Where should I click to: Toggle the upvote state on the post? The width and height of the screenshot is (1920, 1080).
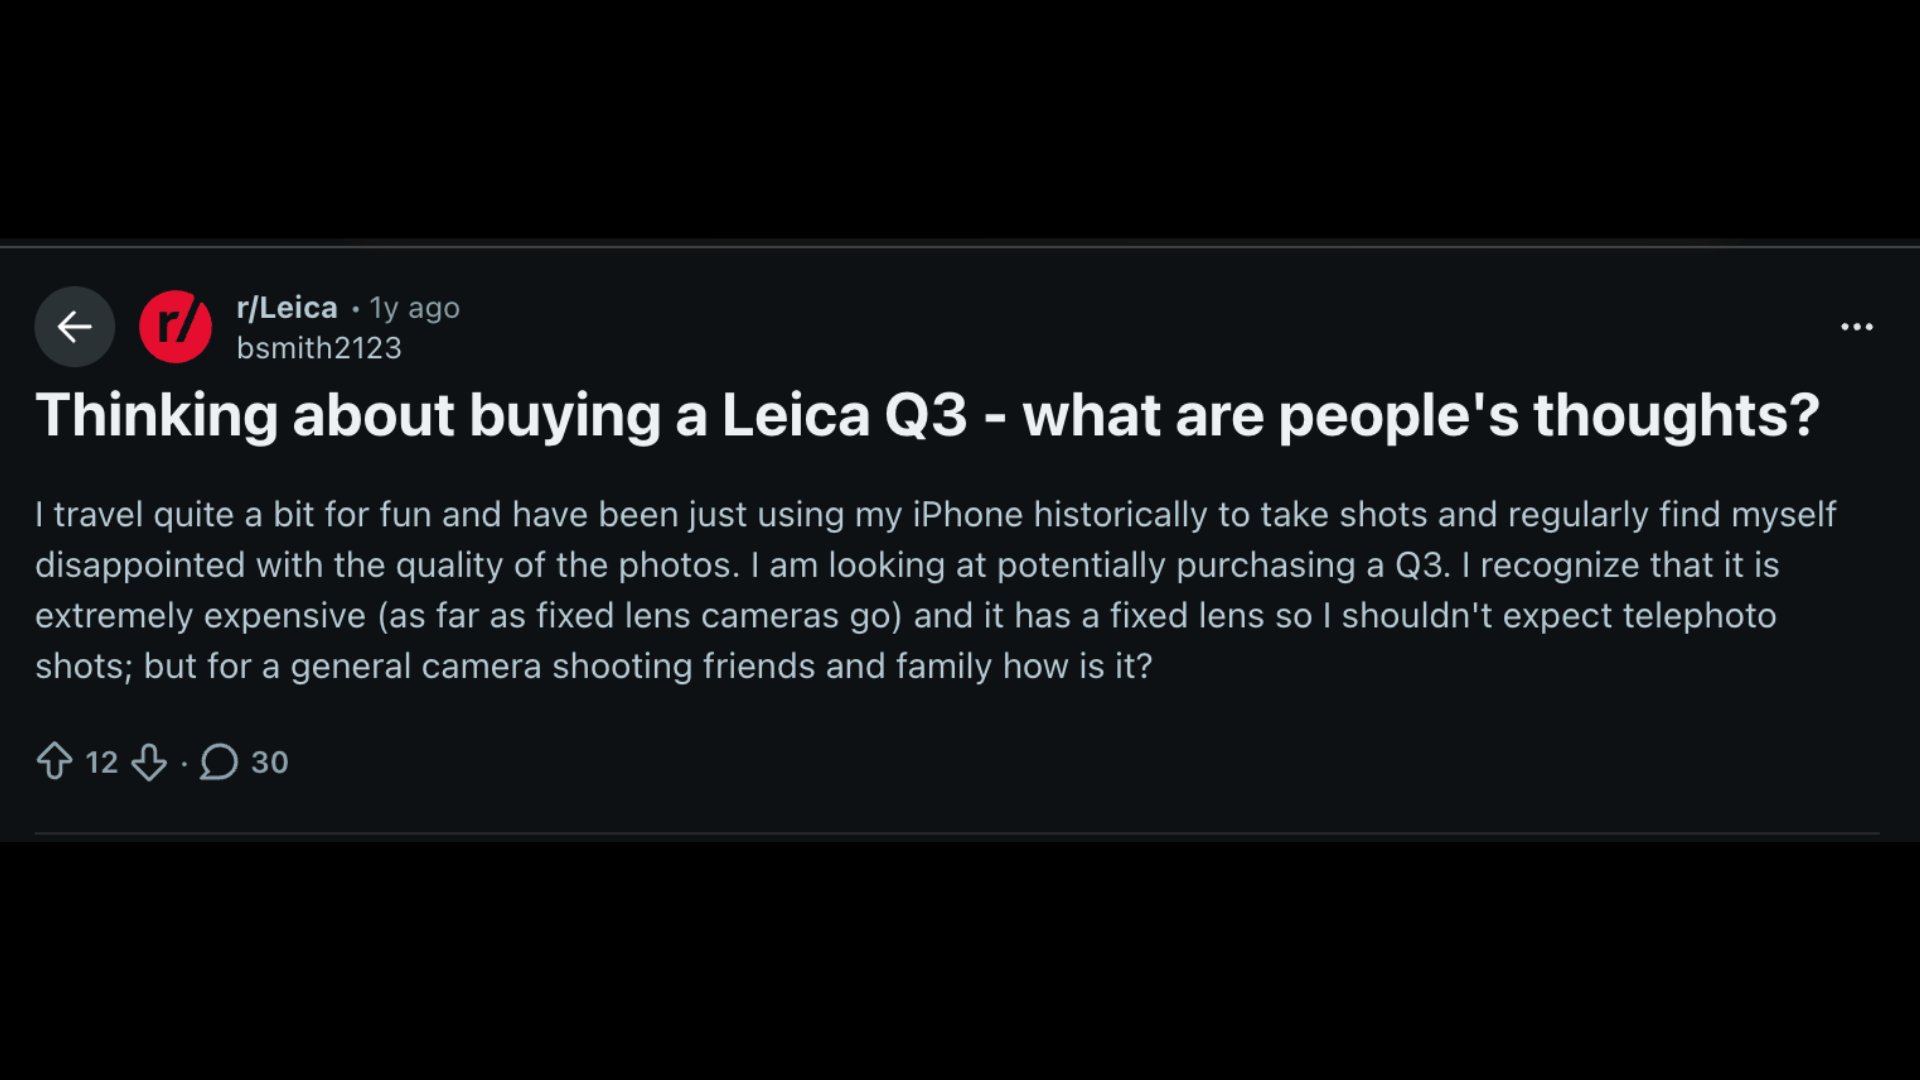click(x=57, y=761)
